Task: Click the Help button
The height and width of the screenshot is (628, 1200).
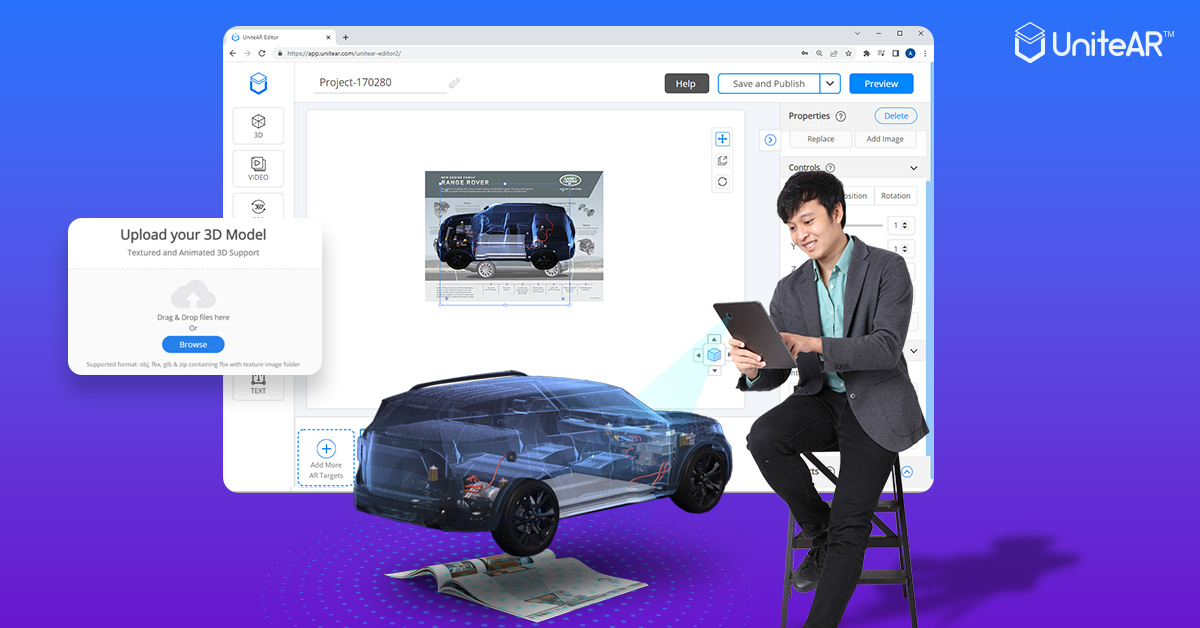Action: click(686, 84)
